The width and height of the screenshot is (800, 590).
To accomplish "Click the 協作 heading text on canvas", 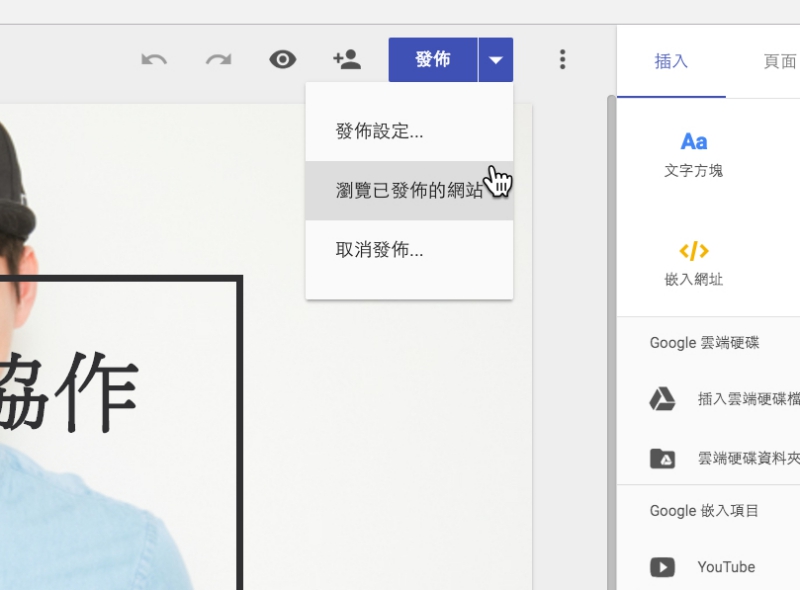I will coord(68,392).
